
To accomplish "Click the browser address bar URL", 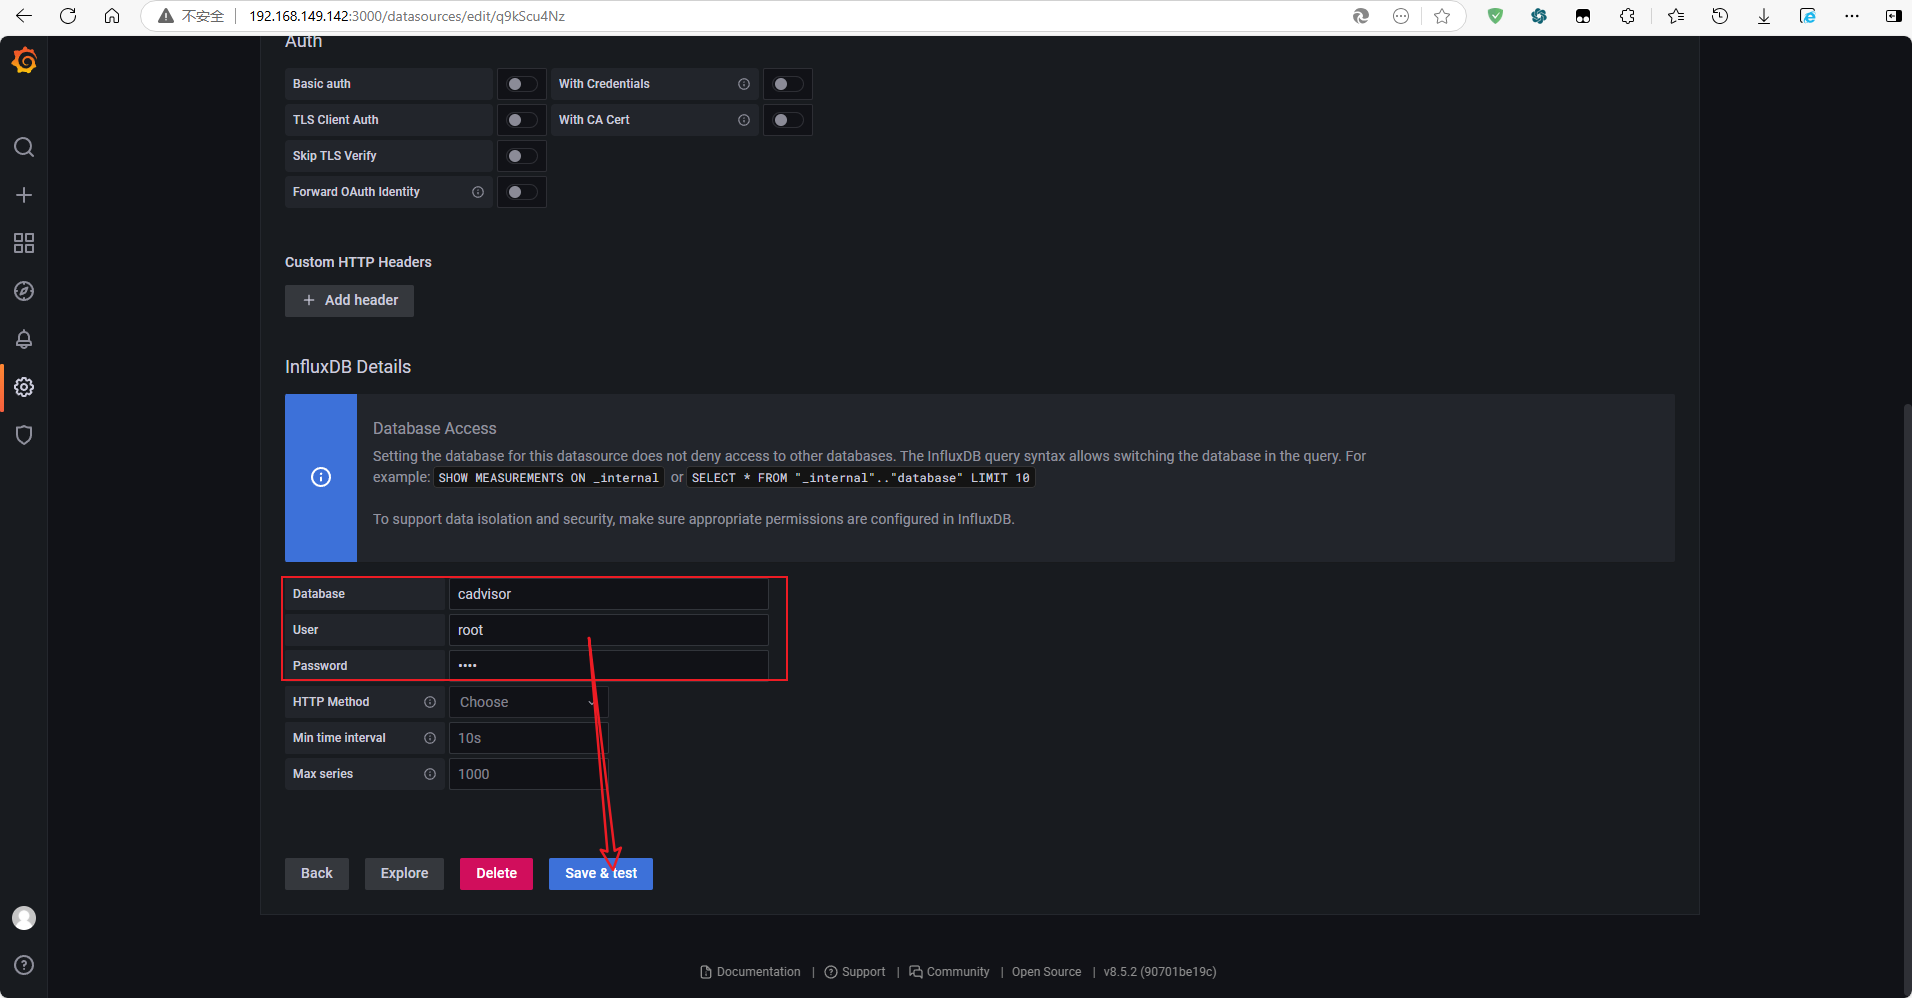I will 407,16.
